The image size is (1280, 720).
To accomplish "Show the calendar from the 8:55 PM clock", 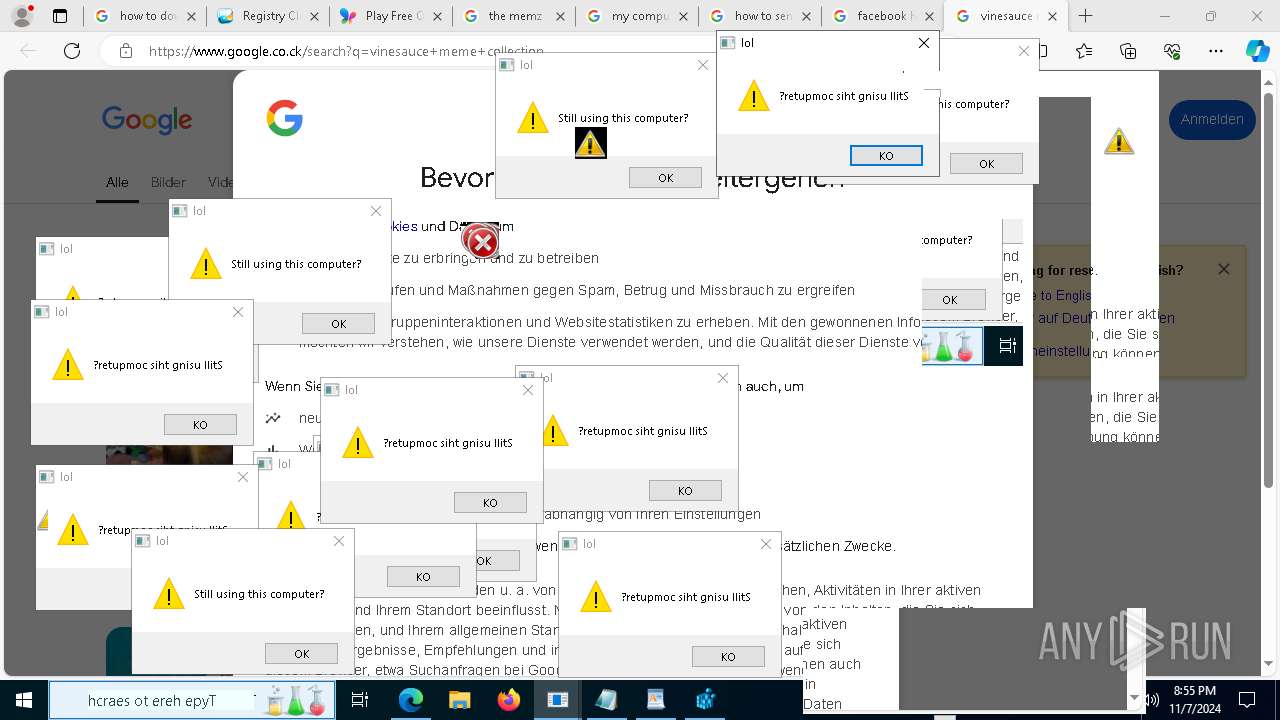I will click(x=1194, y=699).
